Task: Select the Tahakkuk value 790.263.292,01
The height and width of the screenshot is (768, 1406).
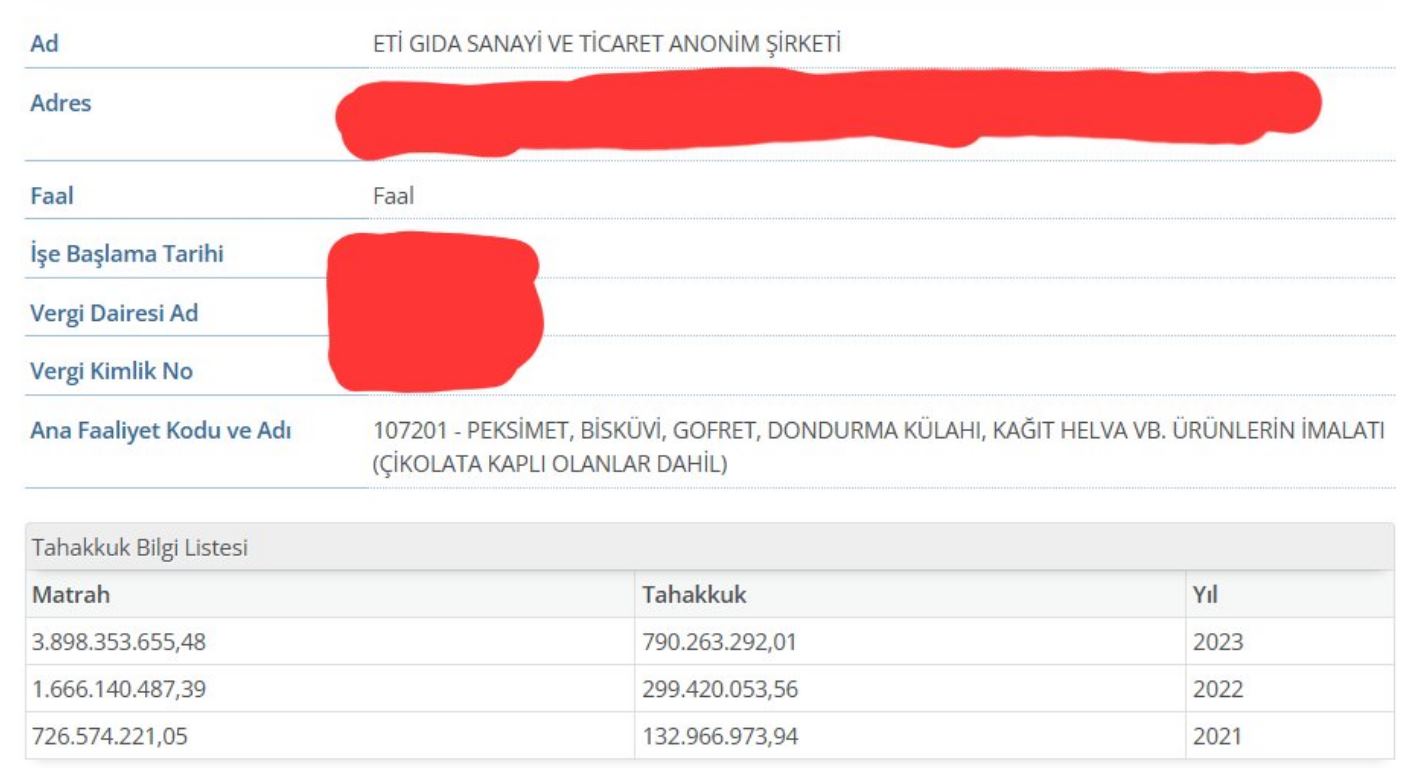Action: pyautogui.click(x=719, y=642)
